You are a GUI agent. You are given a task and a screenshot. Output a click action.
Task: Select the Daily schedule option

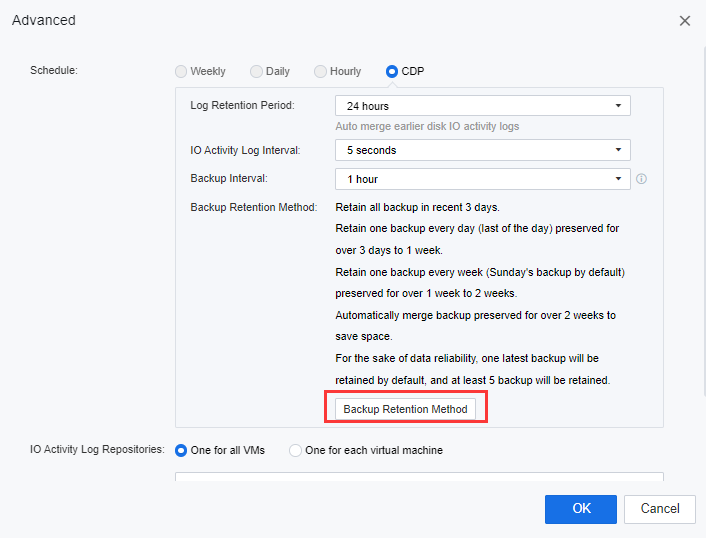257,72
